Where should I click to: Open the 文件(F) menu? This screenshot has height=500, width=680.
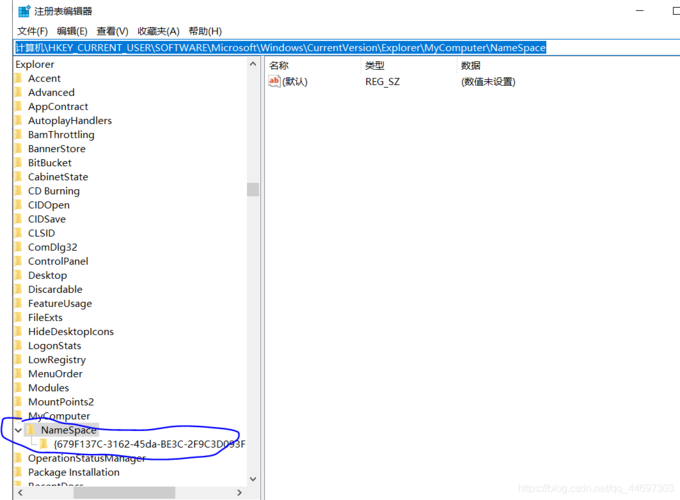[x=32, y=31]
